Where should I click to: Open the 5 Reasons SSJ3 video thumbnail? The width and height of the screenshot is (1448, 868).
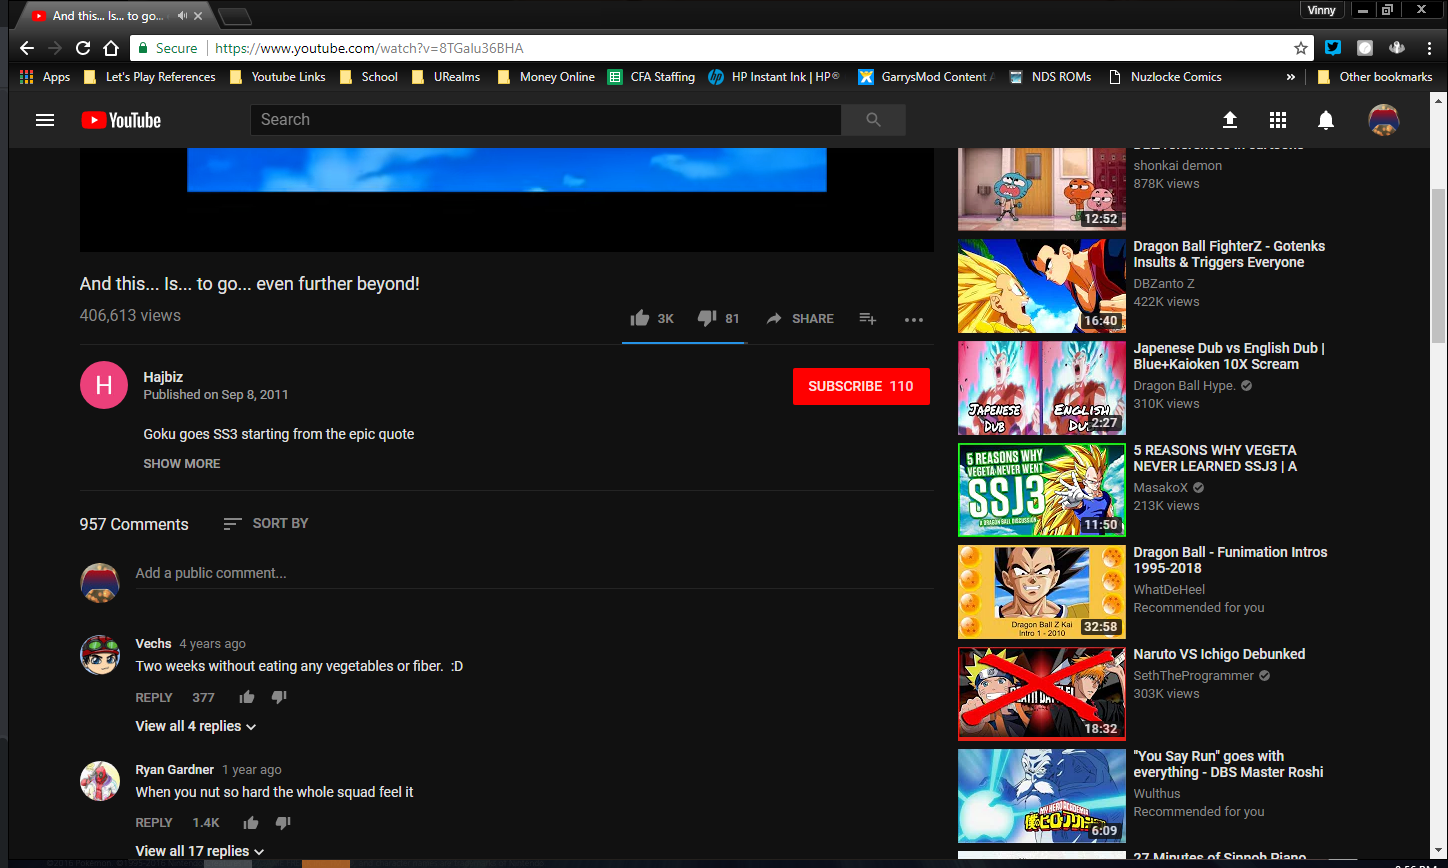pyautogui.click(x=1042, y=491)
